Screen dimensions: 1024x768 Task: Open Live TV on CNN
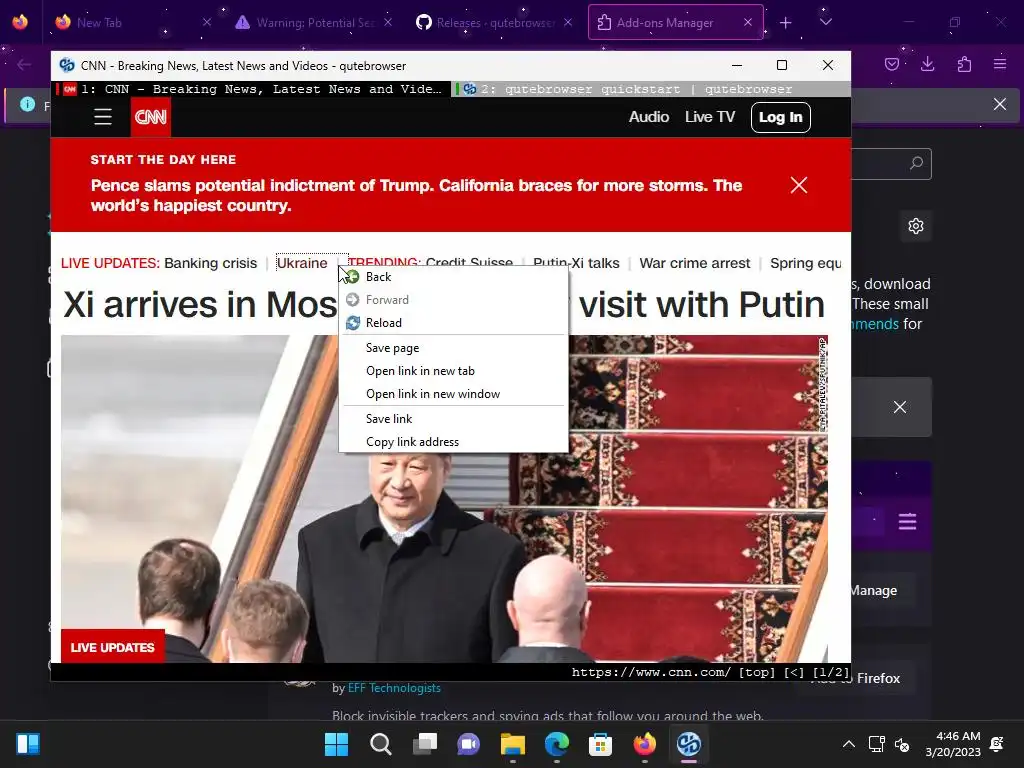[710, 117]
